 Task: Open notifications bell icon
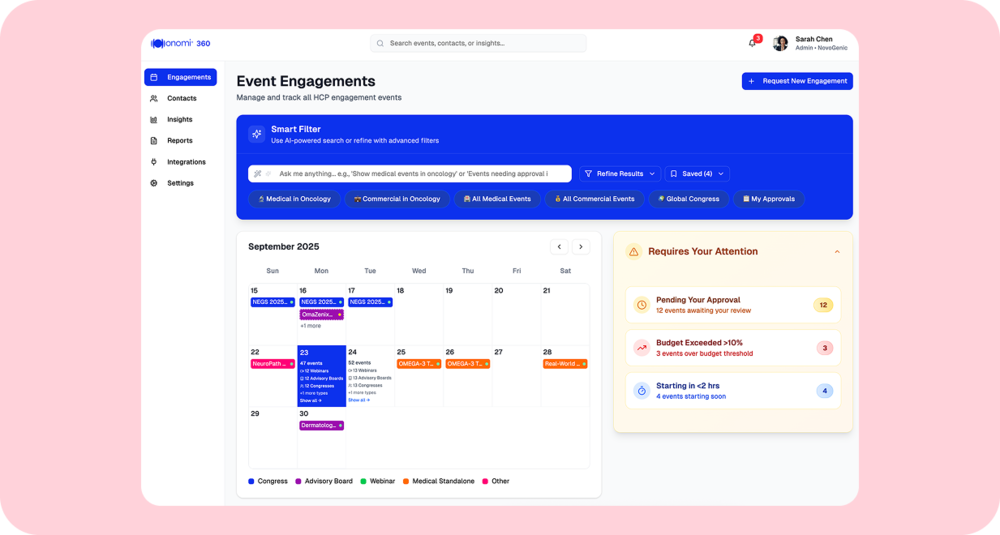753,43
